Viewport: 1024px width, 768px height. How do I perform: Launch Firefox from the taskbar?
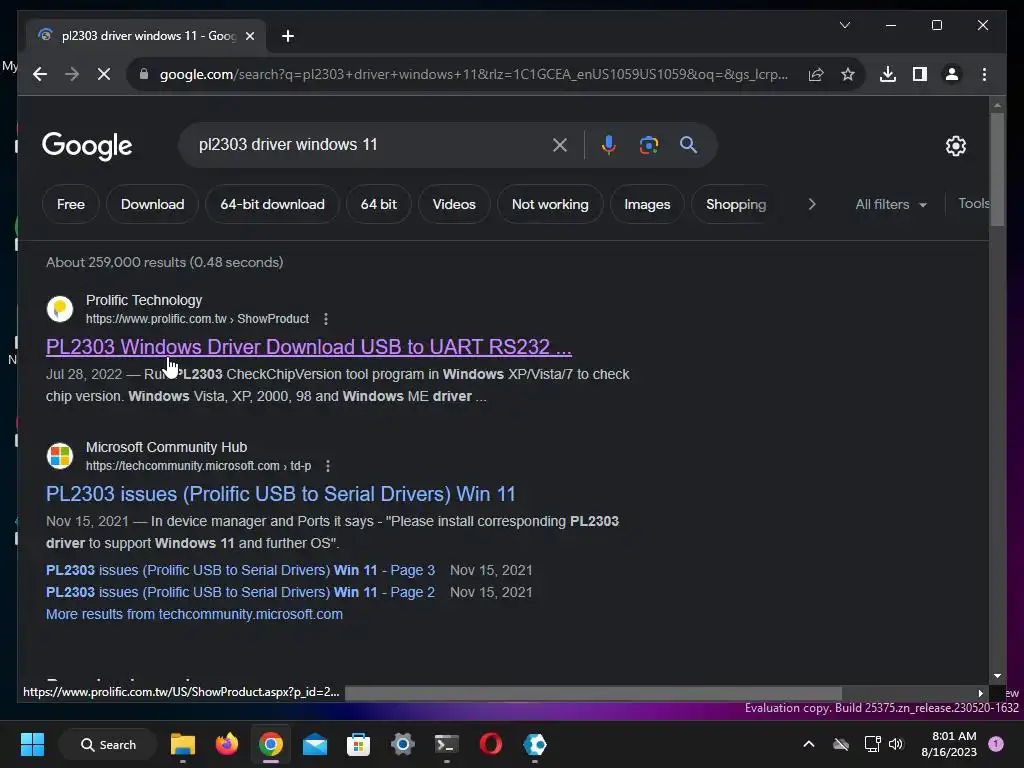(x=227, y=744)
